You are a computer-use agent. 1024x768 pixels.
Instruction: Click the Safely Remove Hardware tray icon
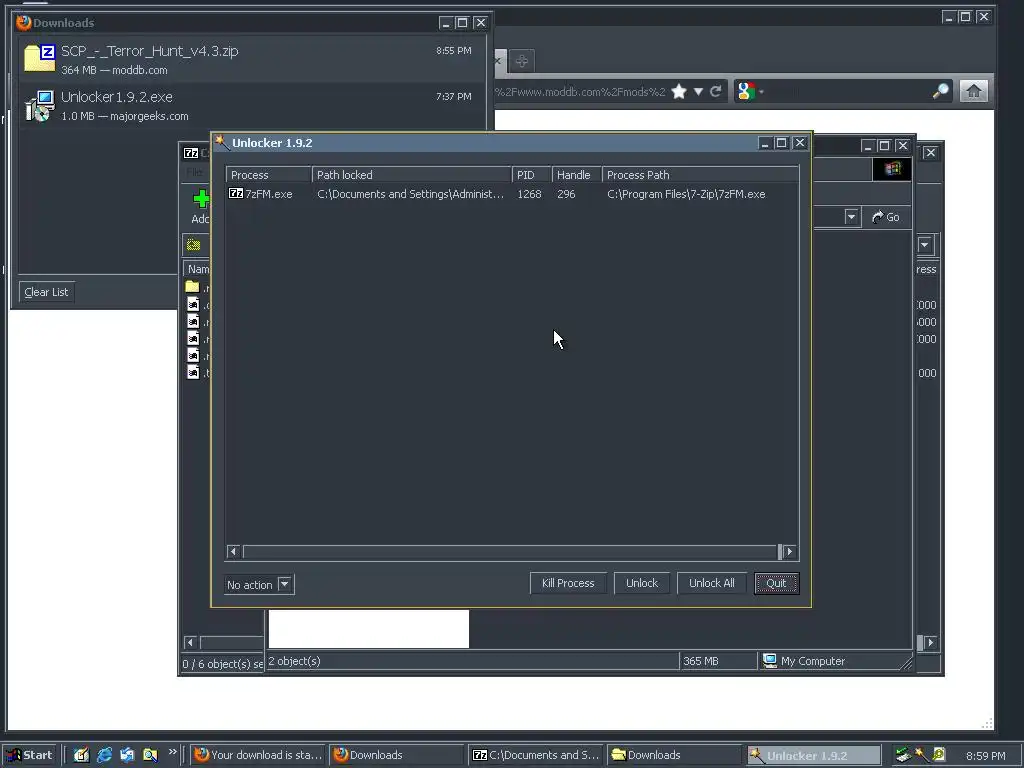tap(903, 755)
